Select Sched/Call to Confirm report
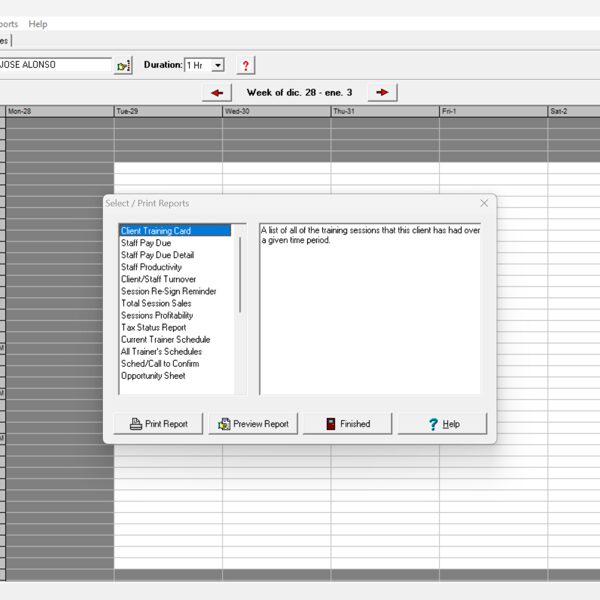600x600 pixels. pos(160,364)
